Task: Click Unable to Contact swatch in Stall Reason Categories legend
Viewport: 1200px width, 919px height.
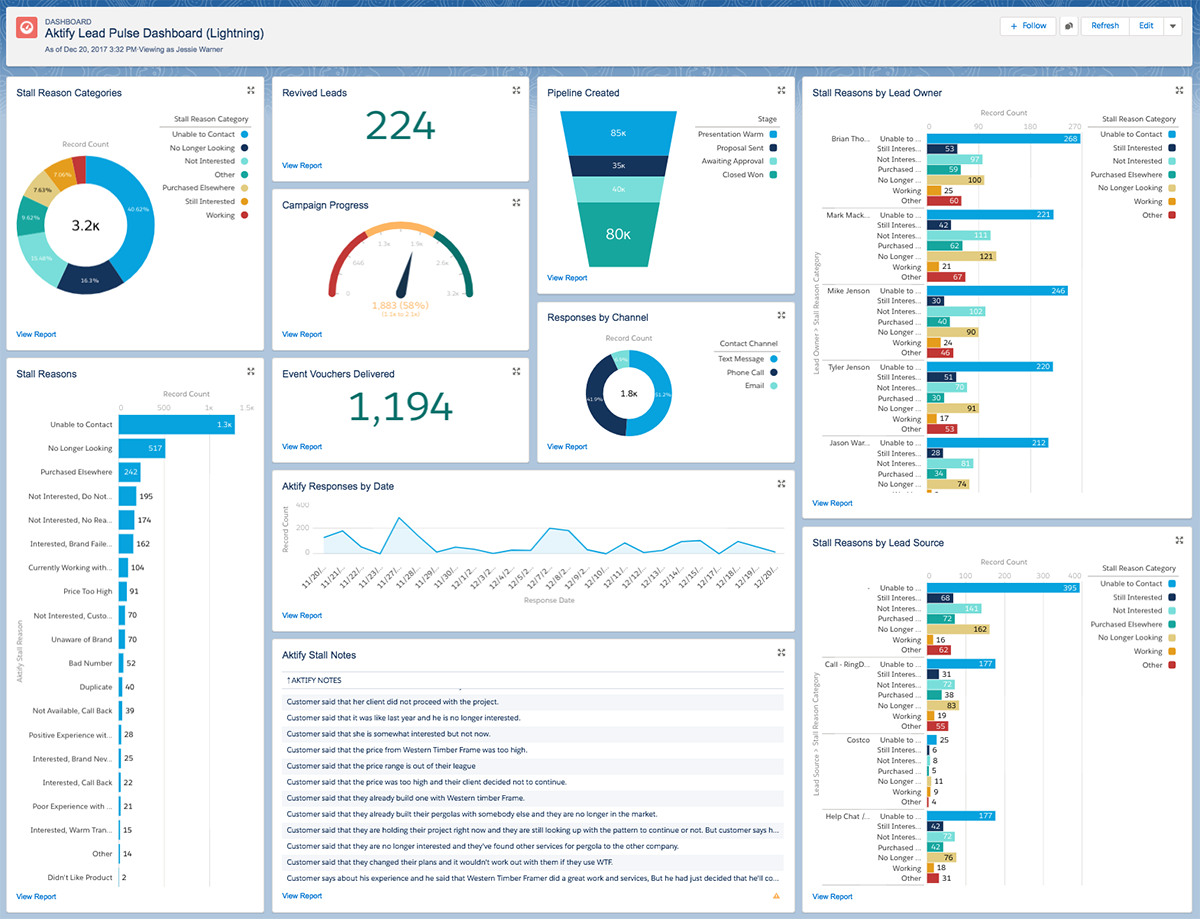Action: [244, 134]
